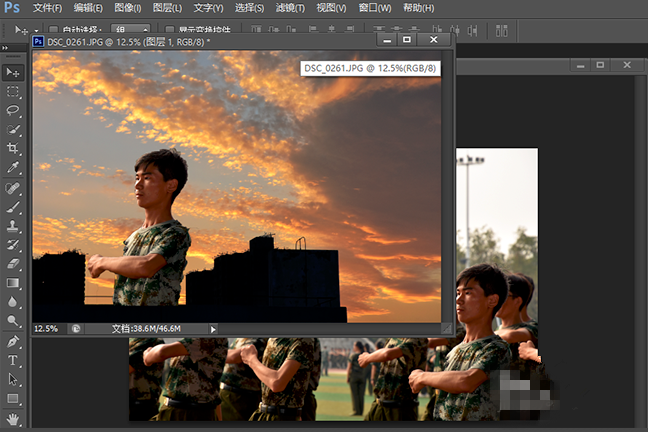648x432 pixels.
Task: Select the Gradient tool
Action: tap(13, 283)
